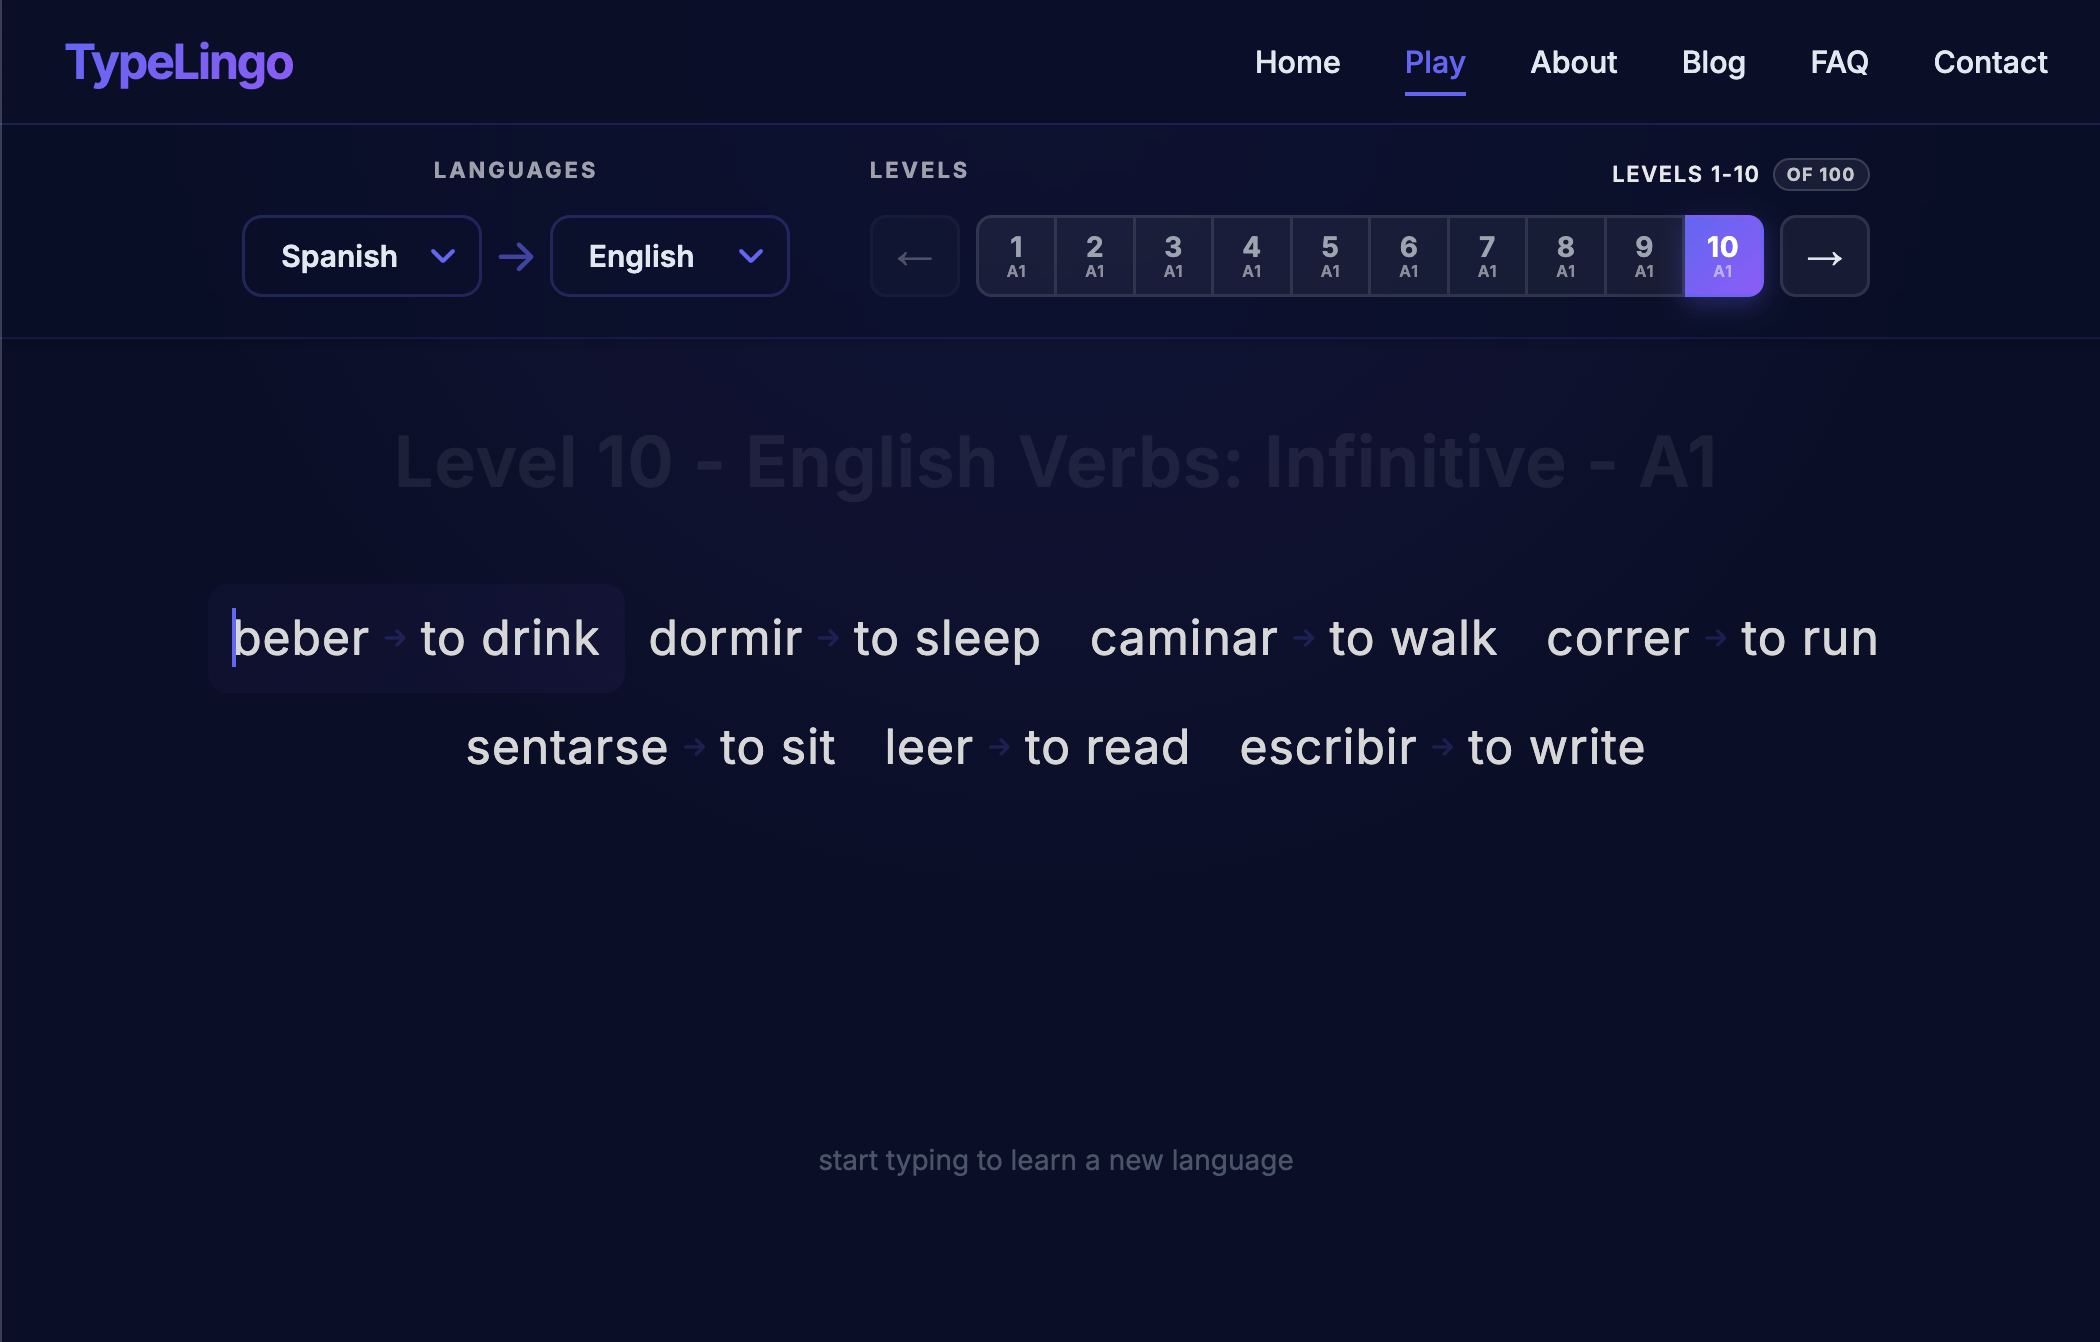Click the OF 100 badge
2100x1342 pixels.
coord(1820,174)
